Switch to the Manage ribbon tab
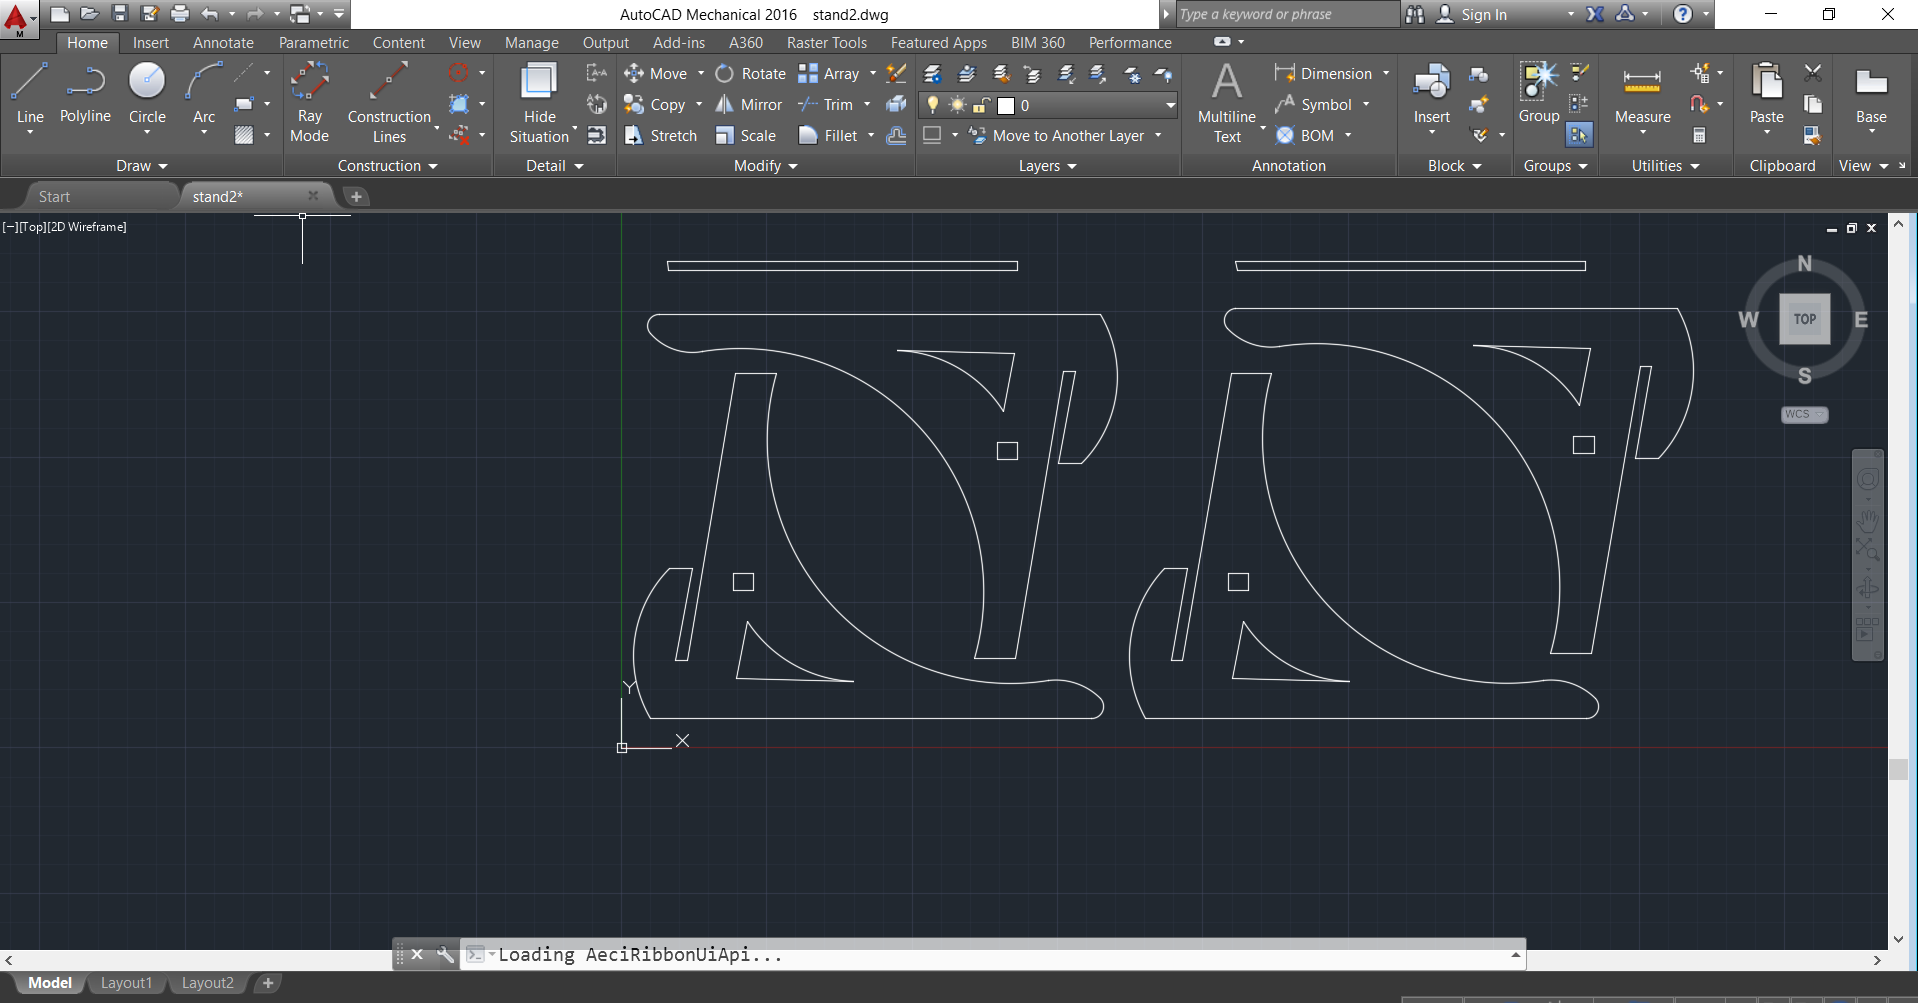 pos(531,43)
